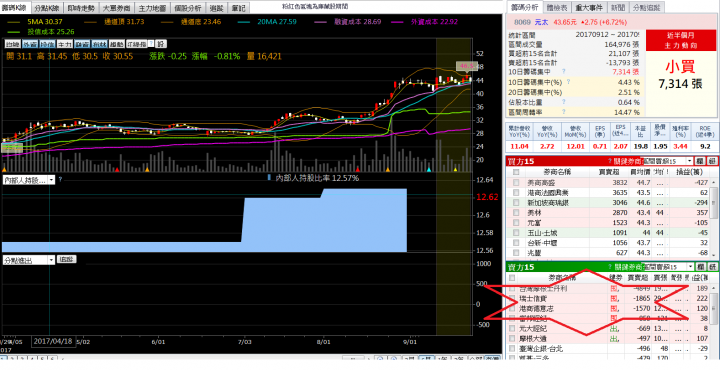Screen dimensions: 720x370
Task: Check the select-all checkbox in 賣方15 header row
Action: tap(512, 278)
